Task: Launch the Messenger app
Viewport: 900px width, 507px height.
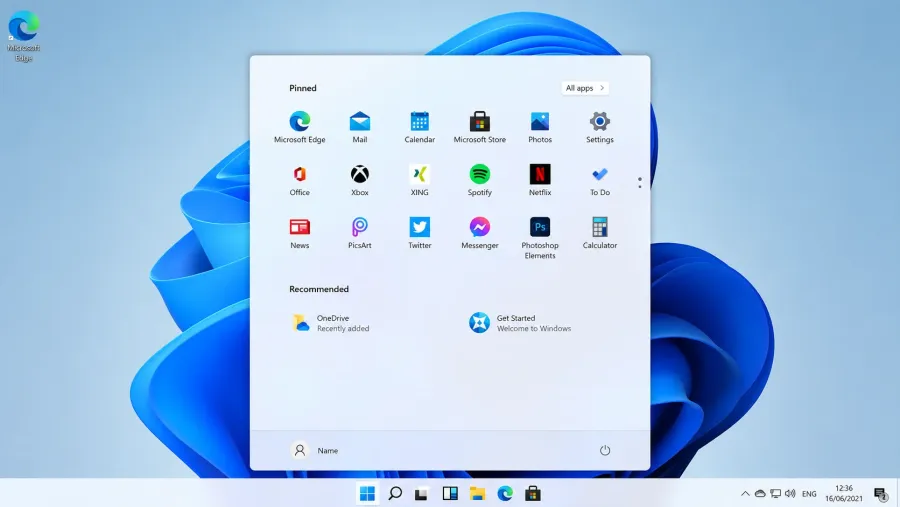Action: [x=480, y=233]
